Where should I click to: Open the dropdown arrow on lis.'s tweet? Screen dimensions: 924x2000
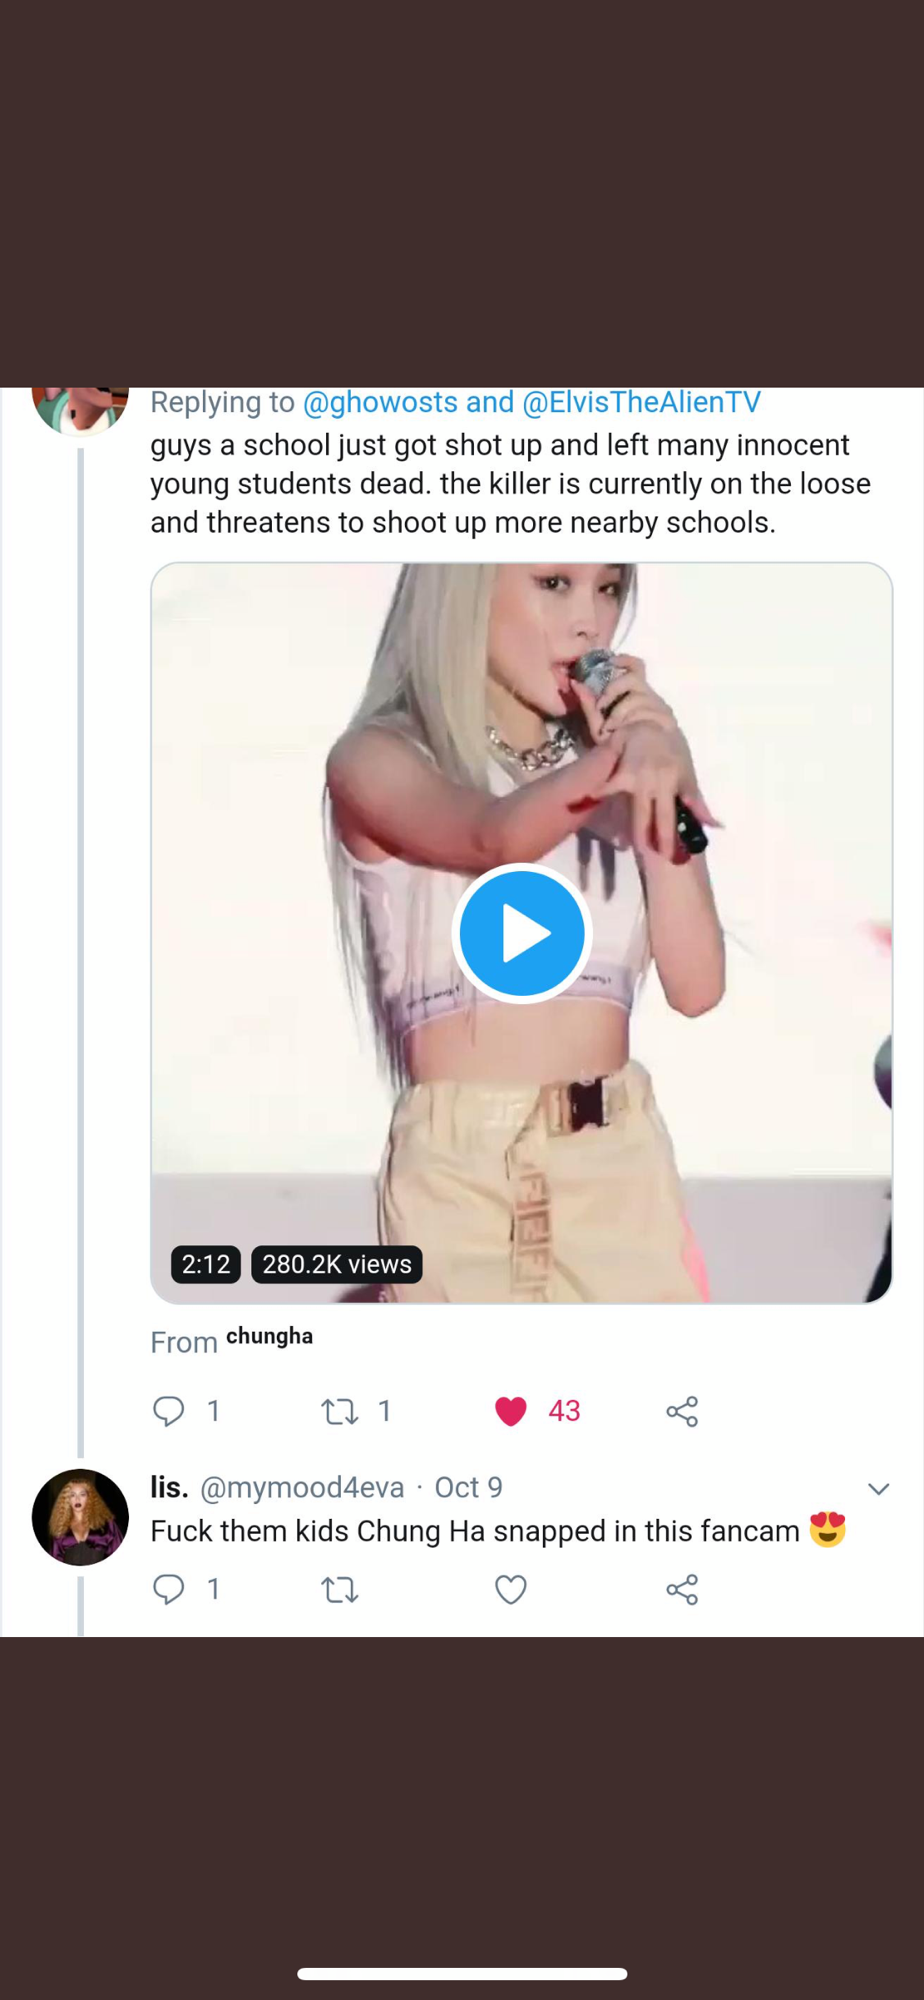pyautogui.click(x=878, y=1489)
